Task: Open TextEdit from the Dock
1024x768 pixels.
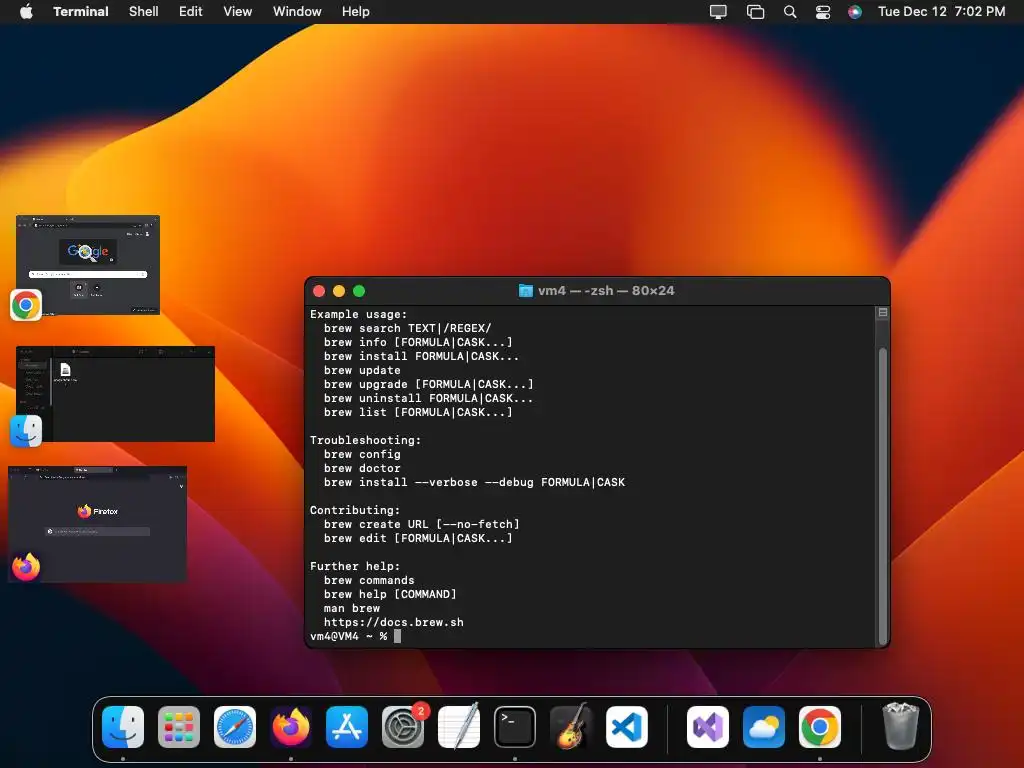Action: click(459, 727)
